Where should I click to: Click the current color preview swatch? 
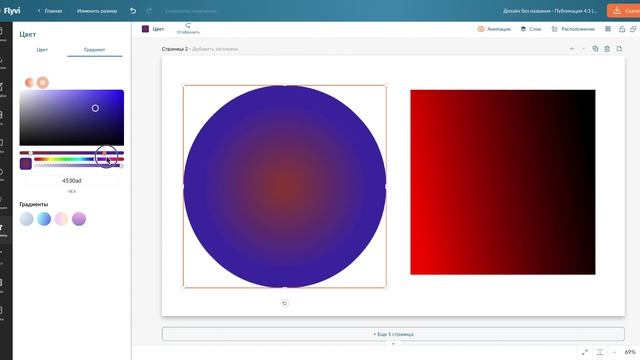[26, 164]
